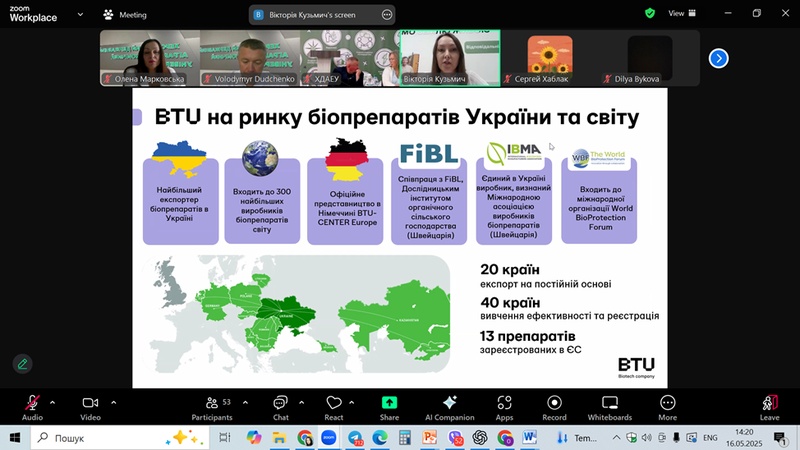Open the Apps panel
Screen dimensions: 800x450
click(x=504, y=406)
